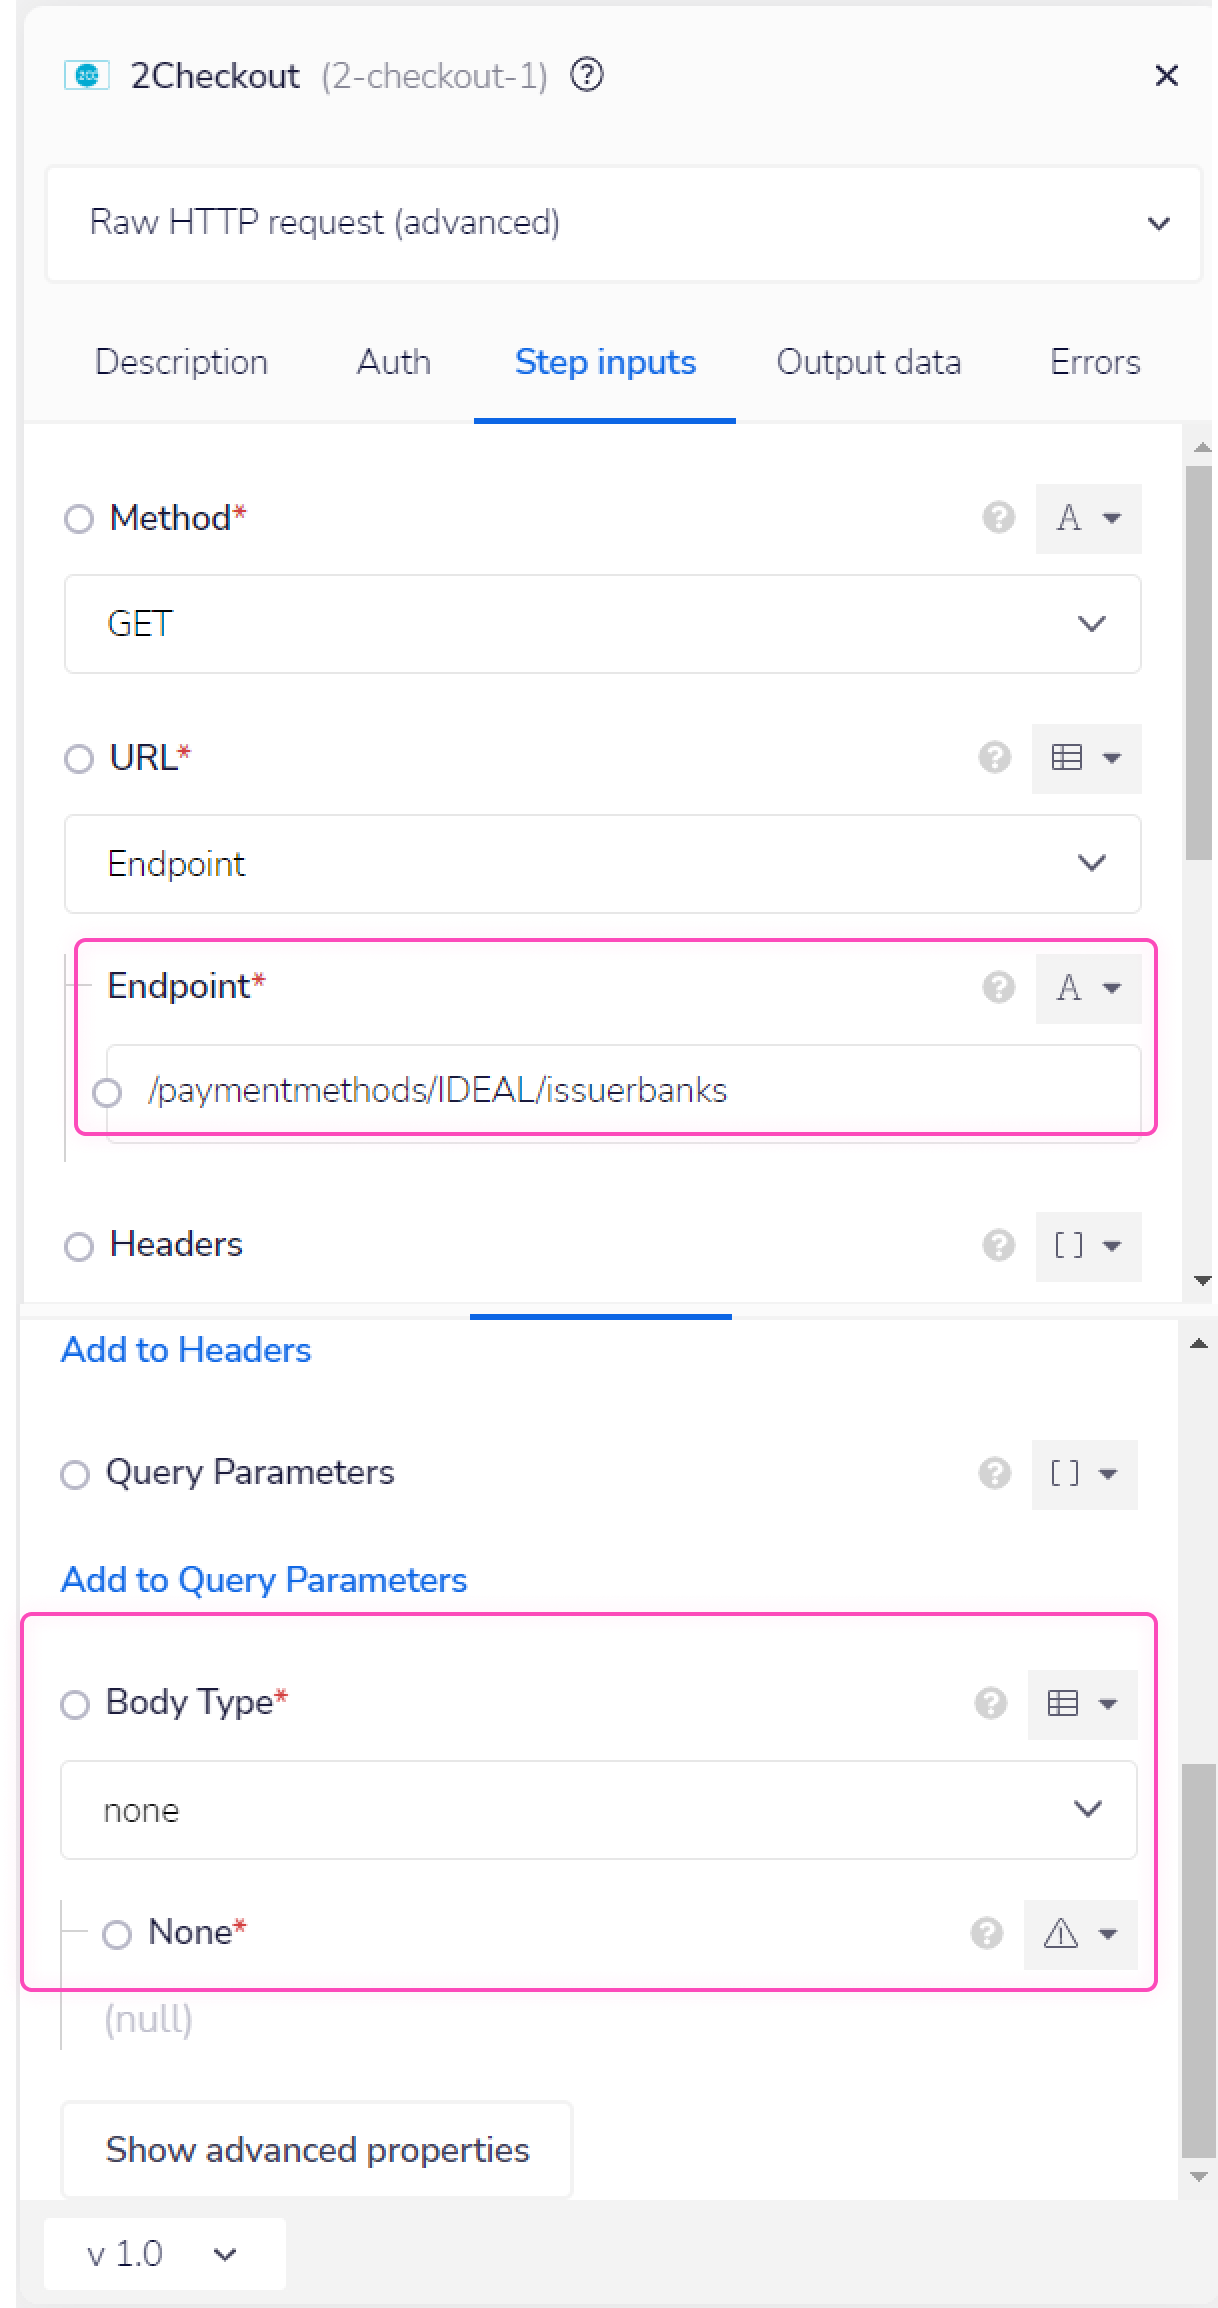Switch to the Output data tab
Image resolution: width=1218 pixels, height=2308 pixels.
pos(868,362)
